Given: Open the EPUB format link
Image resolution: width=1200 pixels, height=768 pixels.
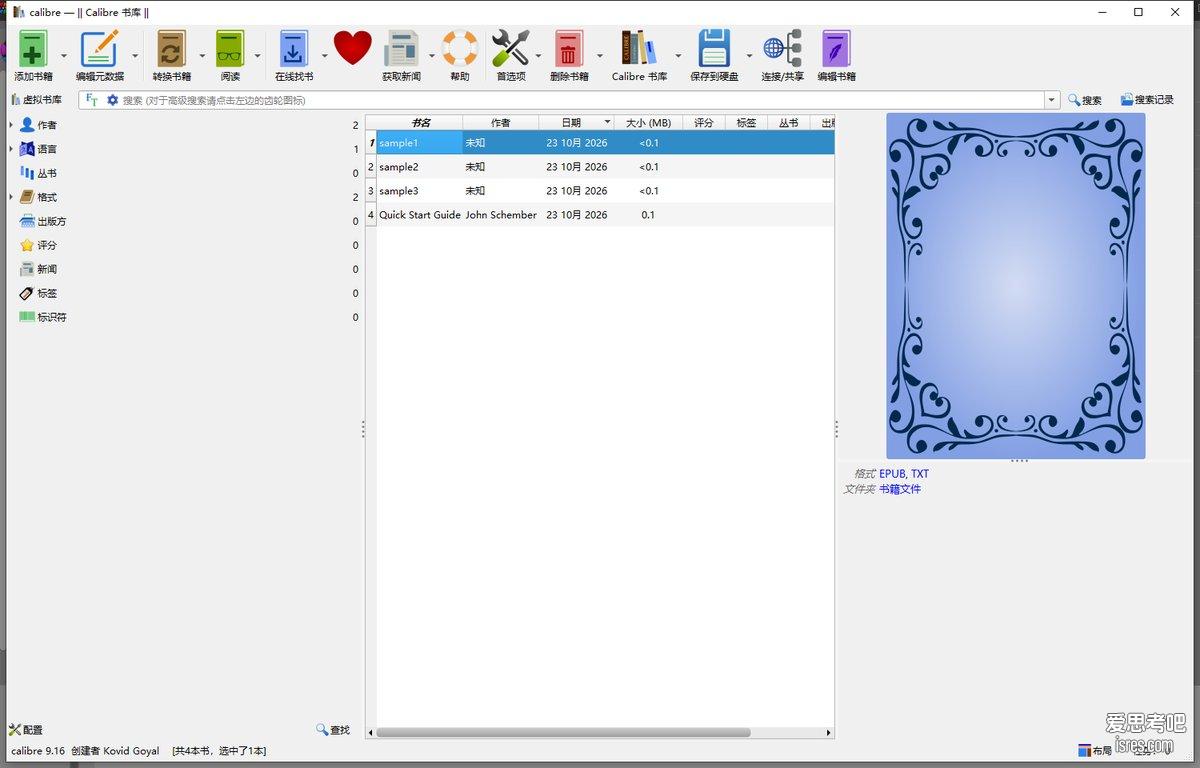Looking at the screenshot, I should [891, 474].
